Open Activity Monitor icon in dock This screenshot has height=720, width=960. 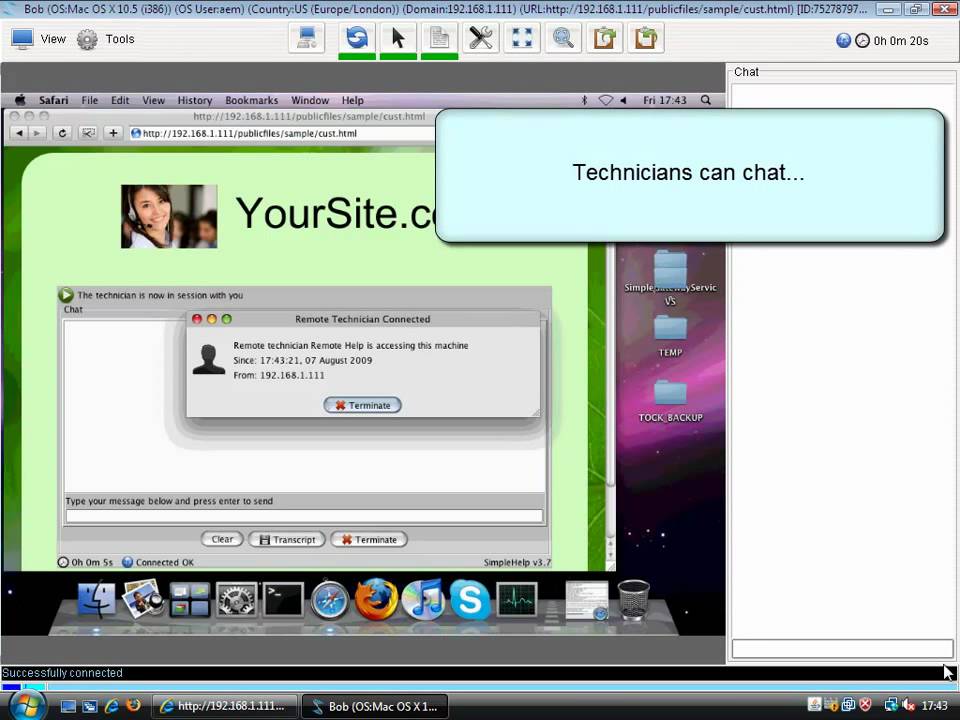[517, 599]
